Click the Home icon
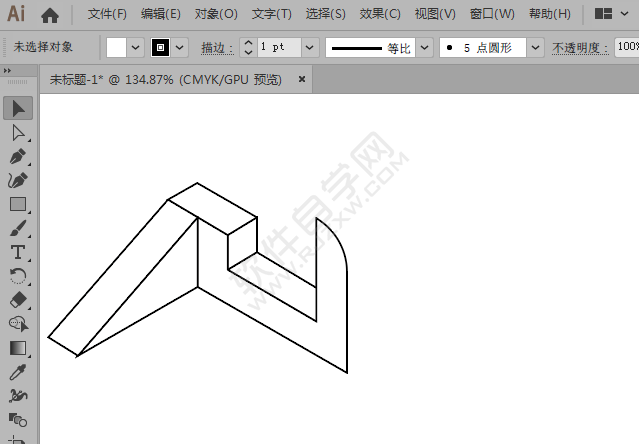Screen dimensions: 639x444 click(x=50, y=15)
